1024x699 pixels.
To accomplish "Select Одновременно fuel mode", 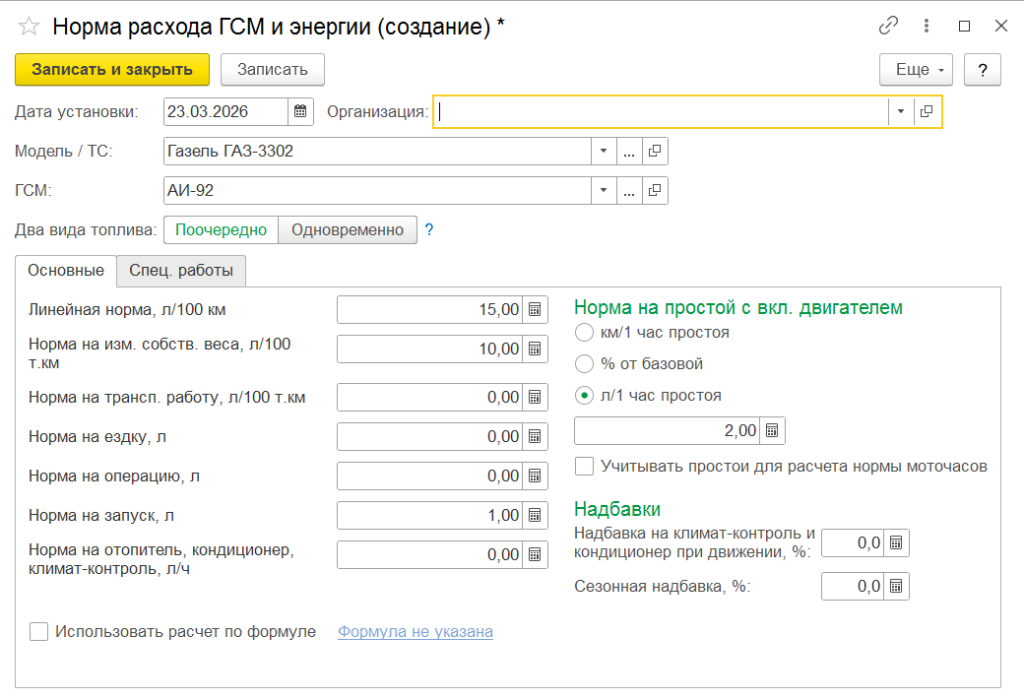I will point(347,229).
